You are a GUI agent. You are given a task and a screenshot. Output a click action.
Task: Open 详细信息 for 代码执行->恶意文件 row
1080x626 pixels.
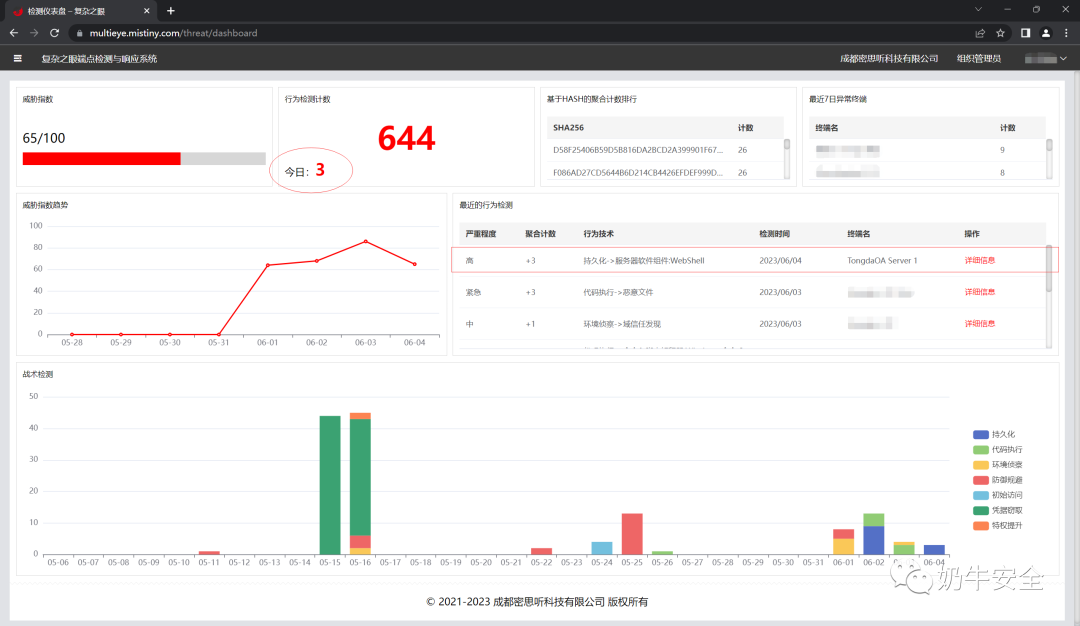(x=979, y=292)
